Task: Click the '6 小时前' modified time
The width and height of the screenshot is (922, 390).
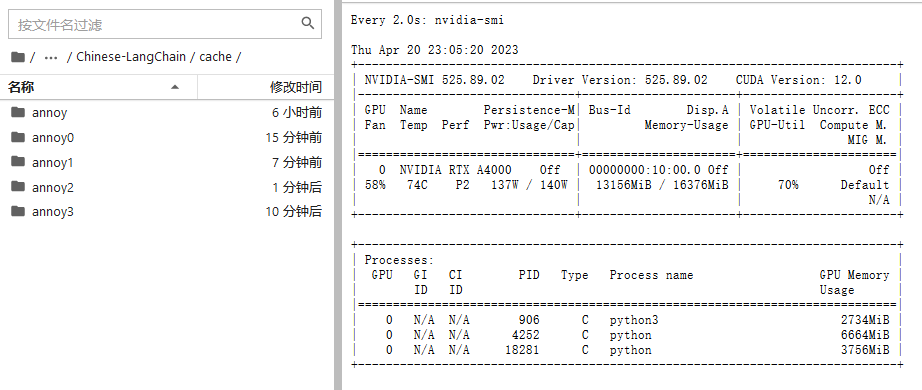Action: 297,112
